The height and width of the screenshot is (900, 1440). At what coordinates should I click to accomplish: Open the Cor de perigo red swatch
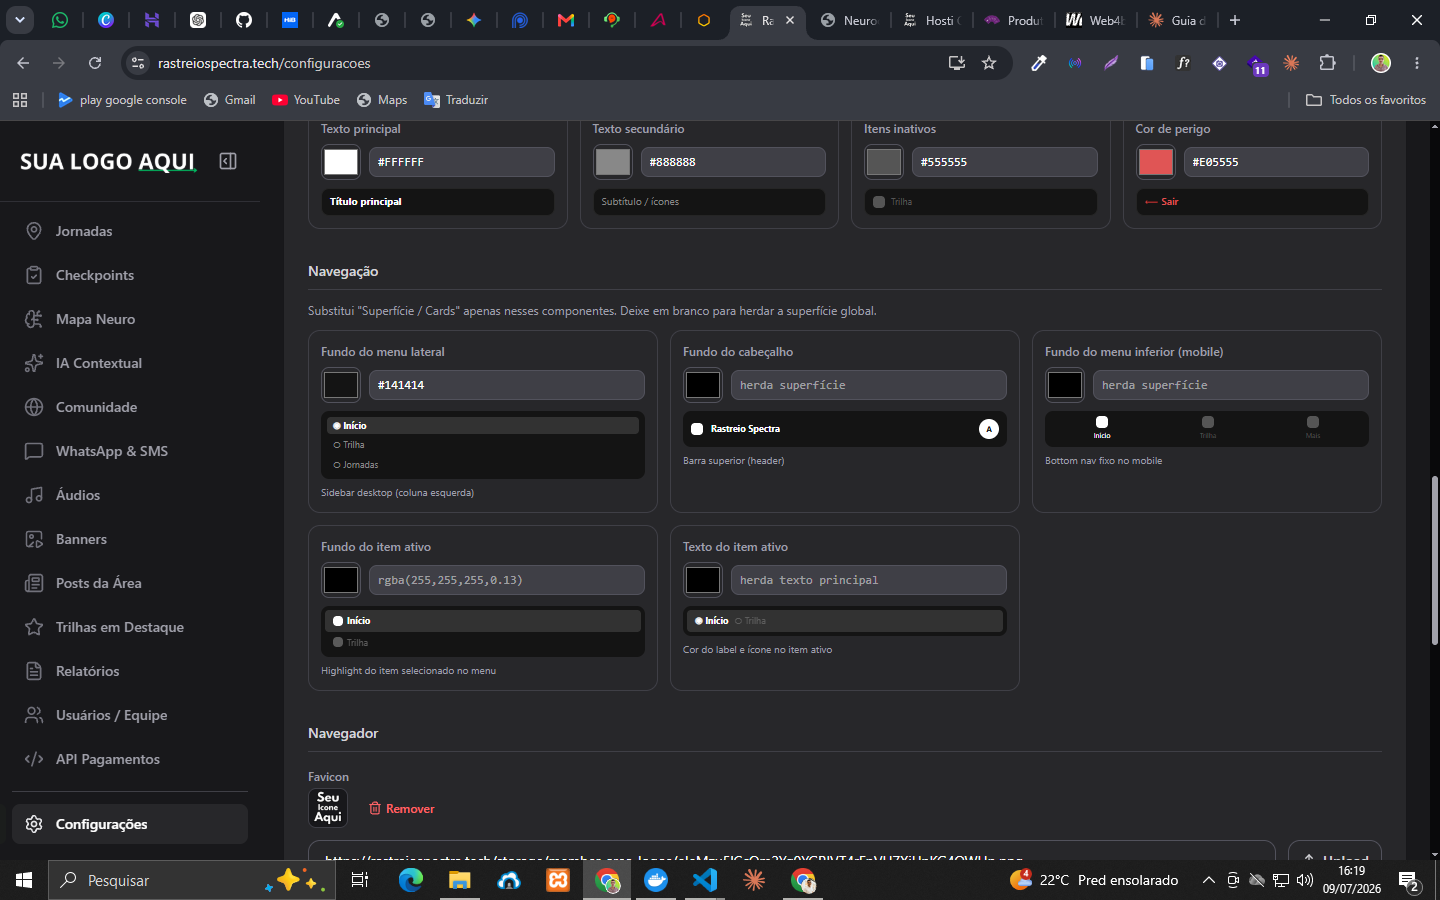click(x=1156, y=162)
